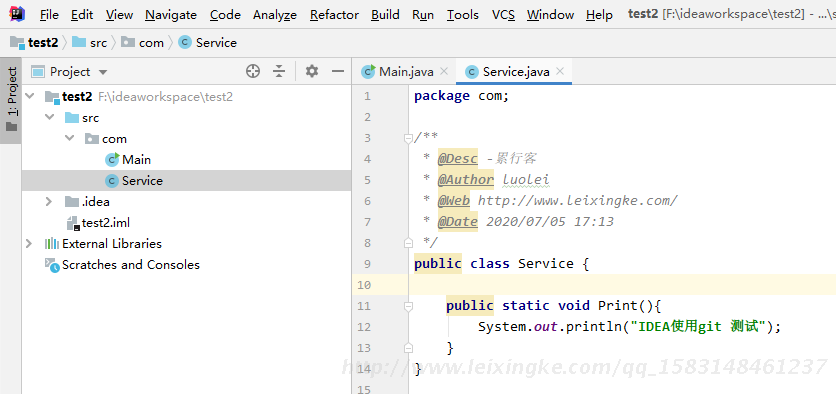Close the Service.java tab

(x=560, y=71)
